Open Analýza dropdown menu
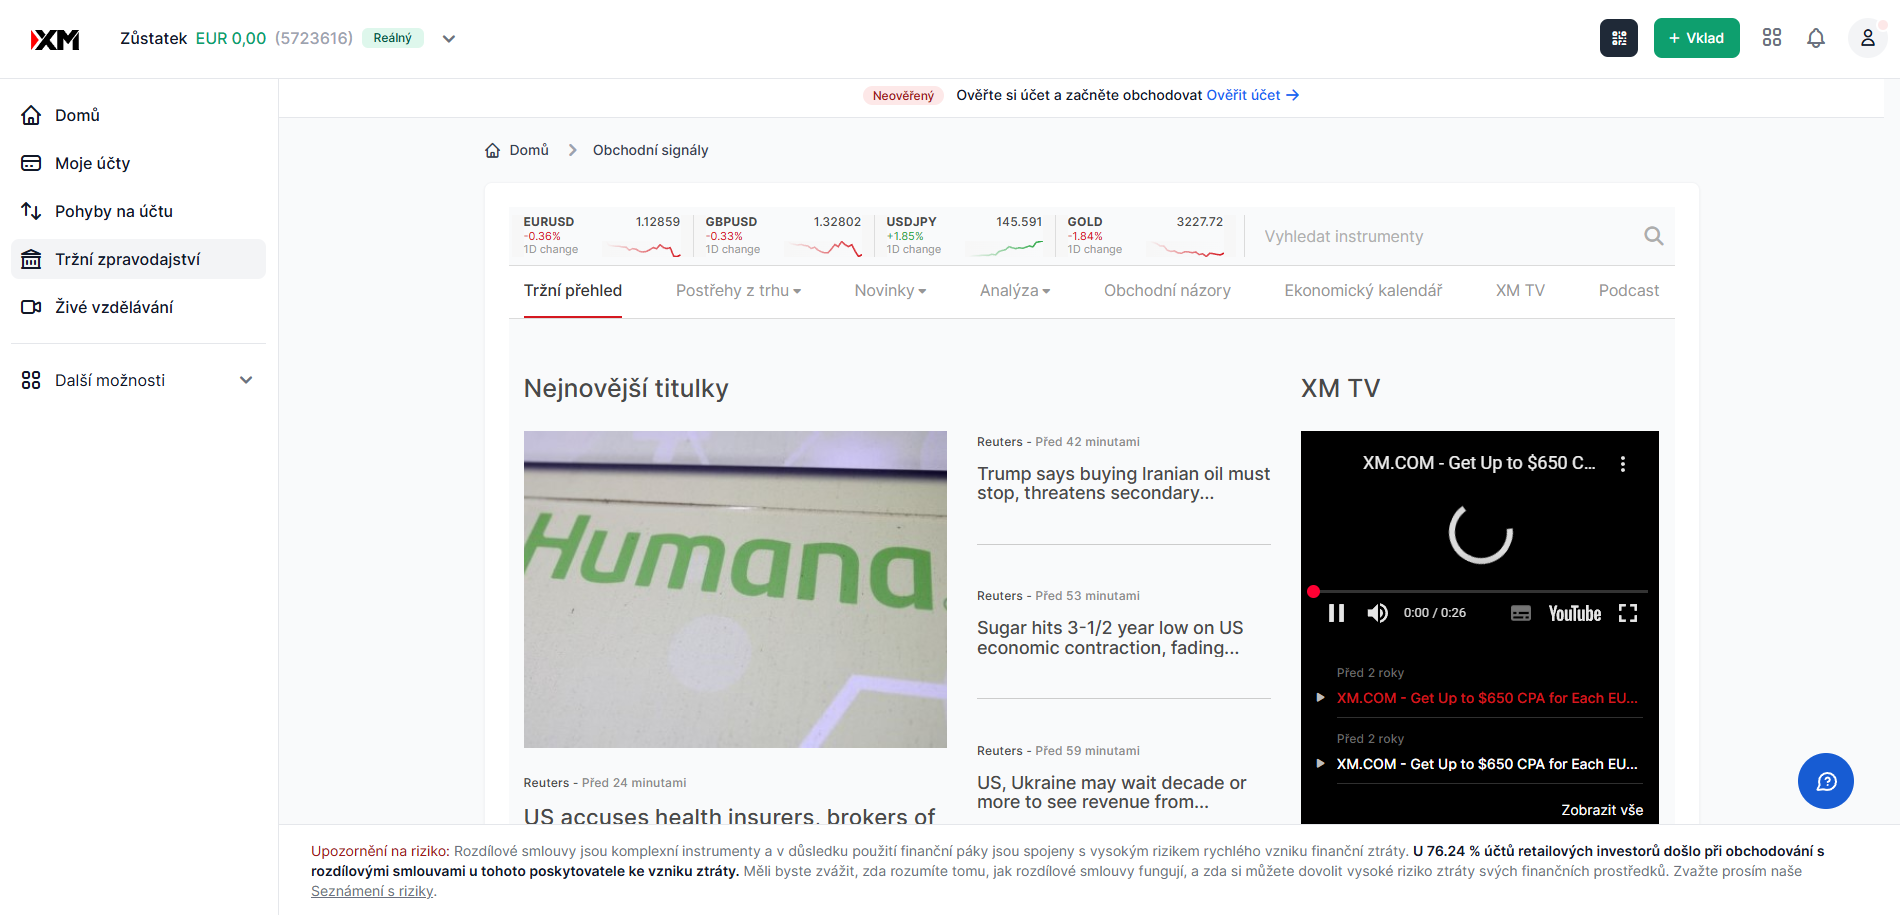1900x915 pixels. point(1015,291)
